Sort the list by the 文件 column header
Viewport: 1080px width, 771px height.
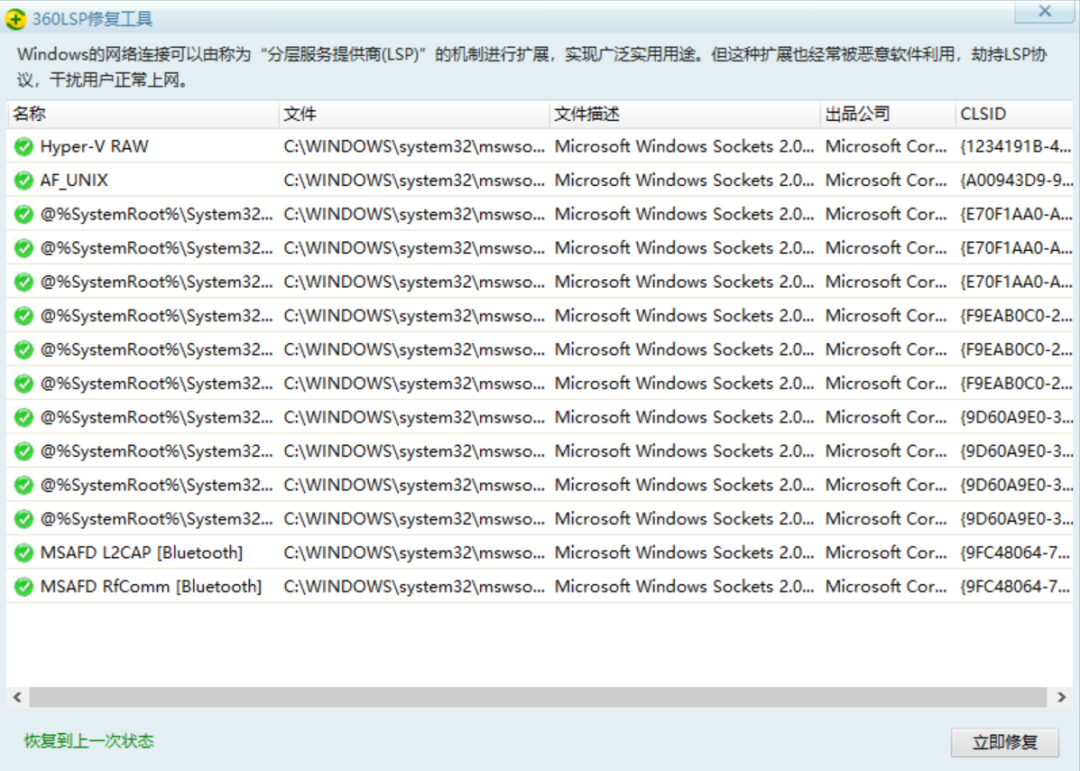coord(414,114)
